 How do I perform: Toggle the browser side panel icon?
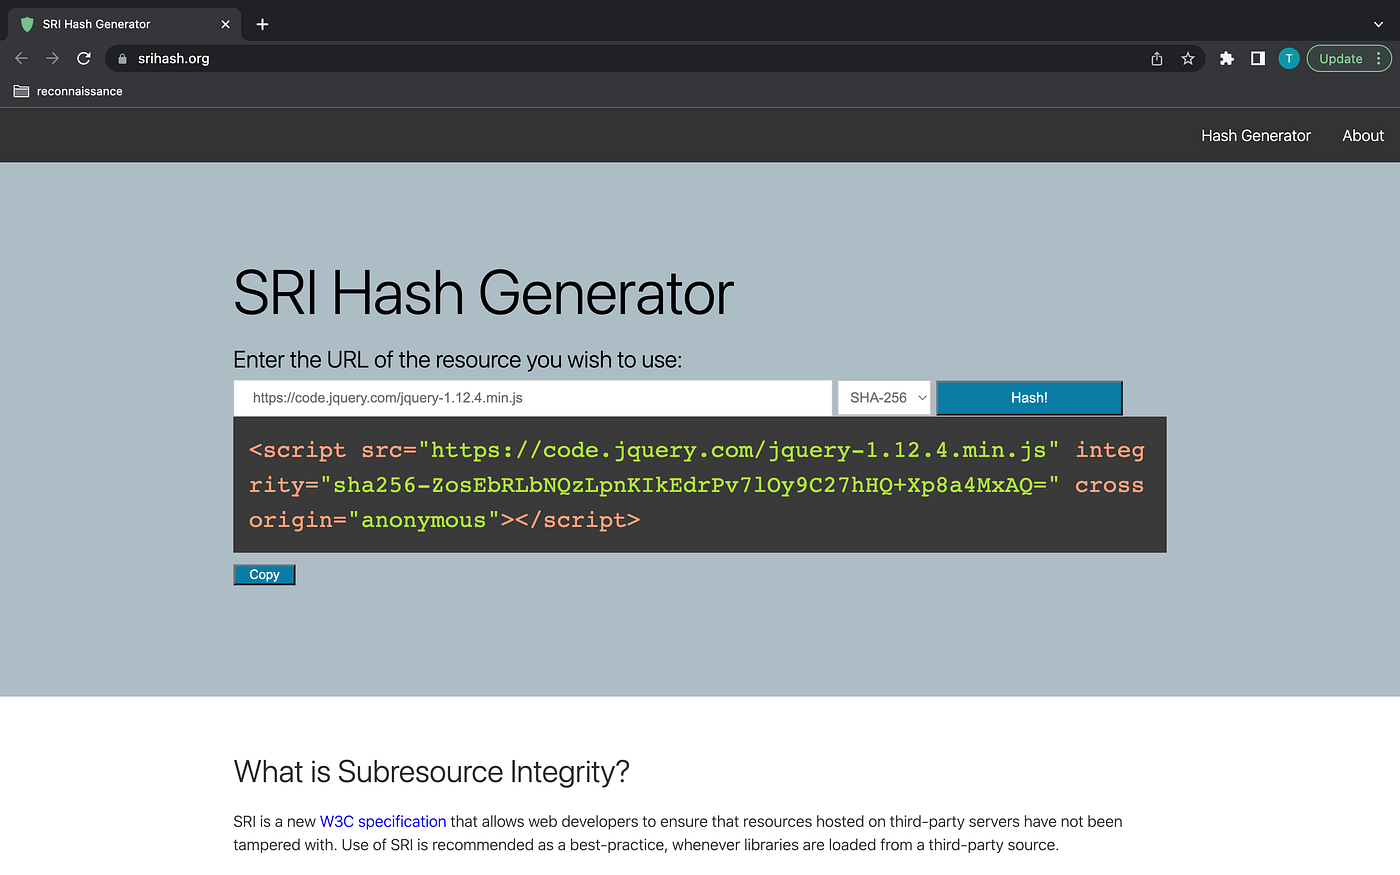[x=1258, y=59]
